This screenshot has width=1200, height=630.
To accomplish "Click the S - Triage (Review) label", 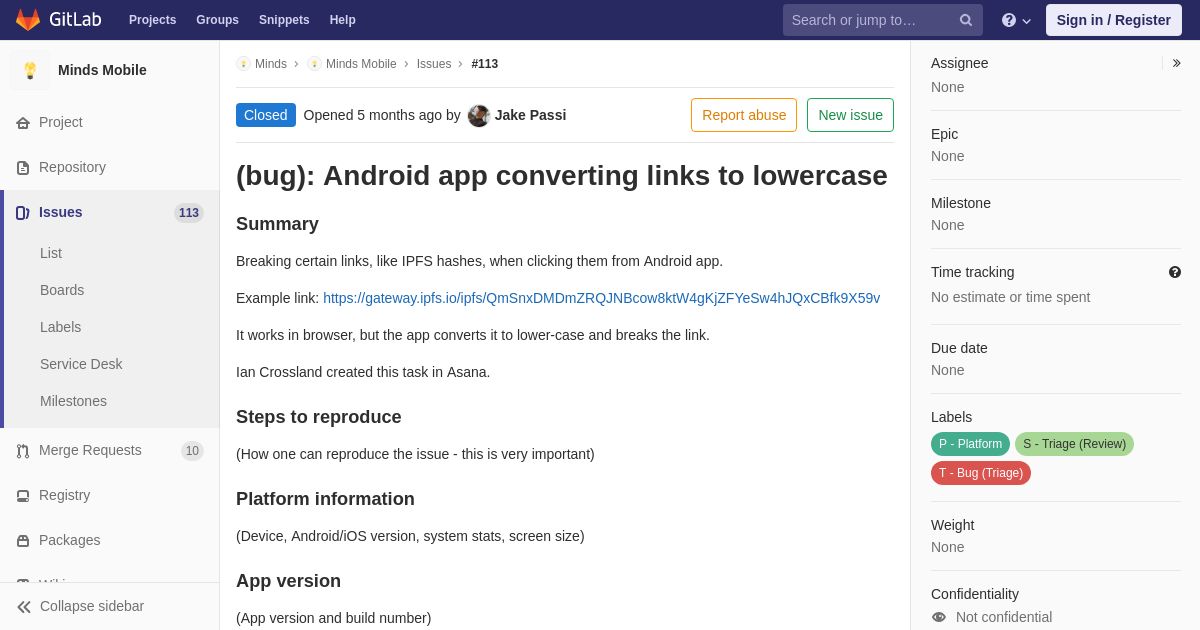I will [1074, 444].
